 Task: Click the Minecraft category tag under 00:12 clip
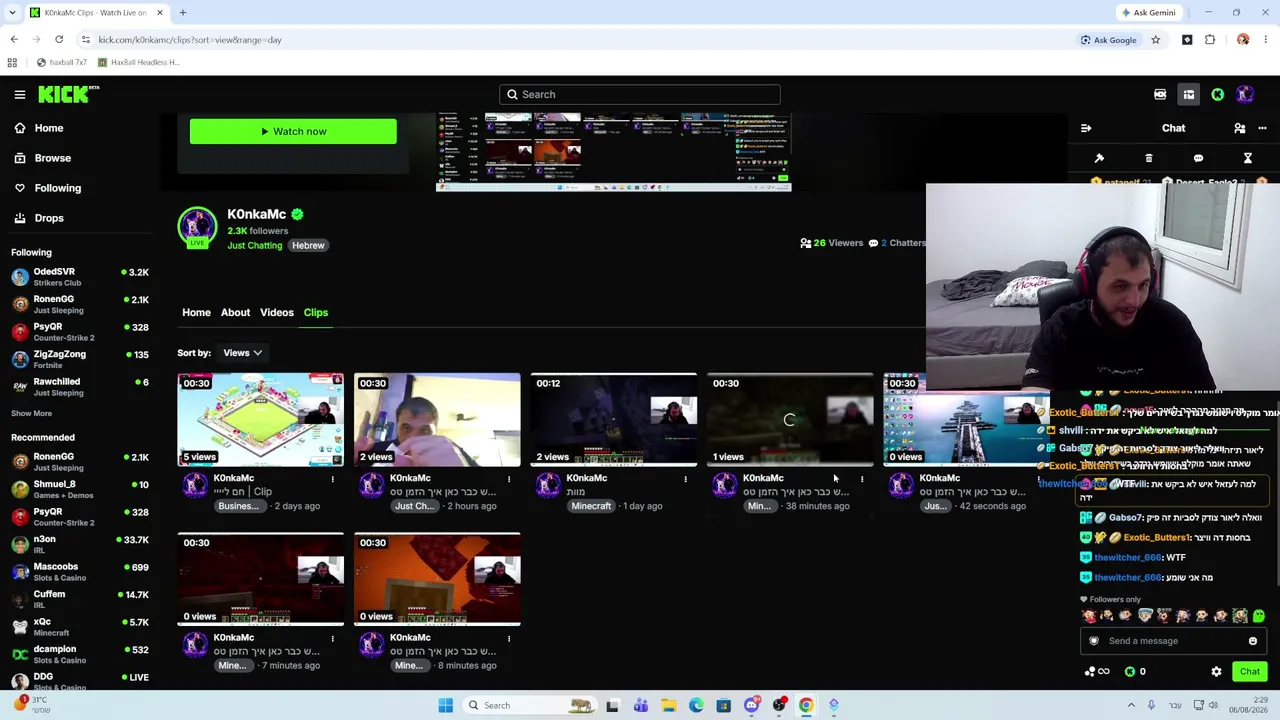[x=591, y=507]
